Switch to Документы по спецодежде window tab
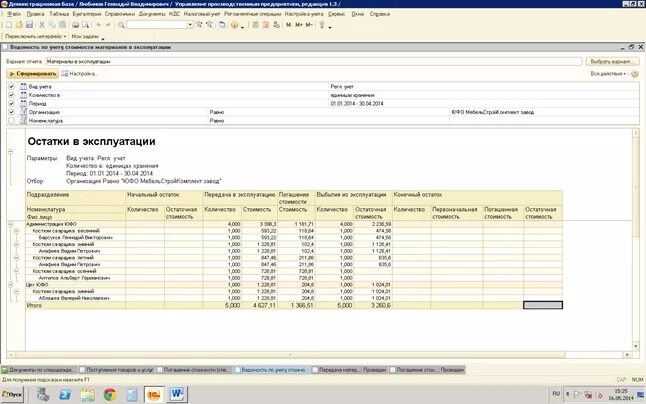The height and width of the screenshot is (404, 646). pos(39,370)
